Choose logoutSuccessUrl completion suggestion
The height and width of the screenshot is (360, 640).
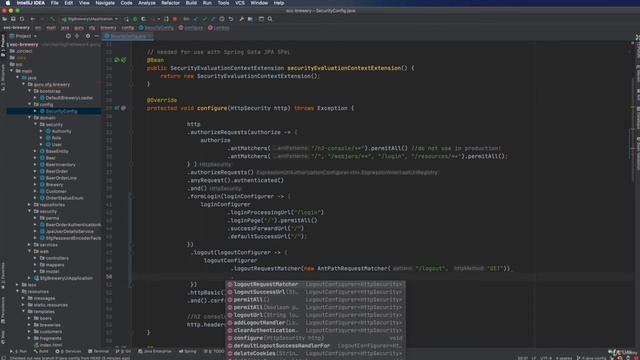316,292
